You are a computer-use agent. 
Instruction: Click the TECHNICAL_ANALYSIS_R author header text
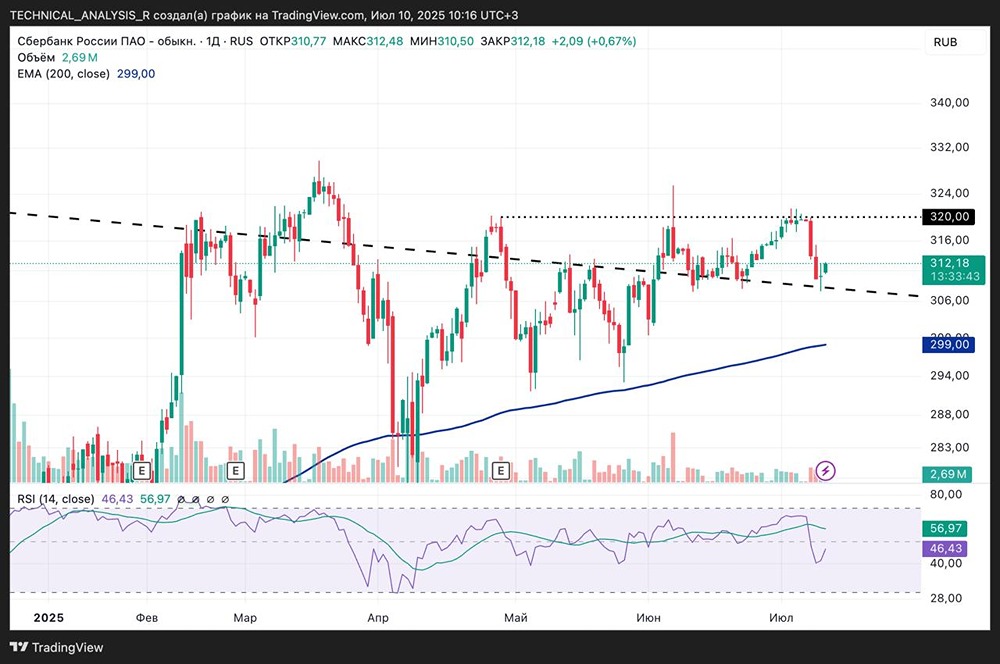[80, 15]
